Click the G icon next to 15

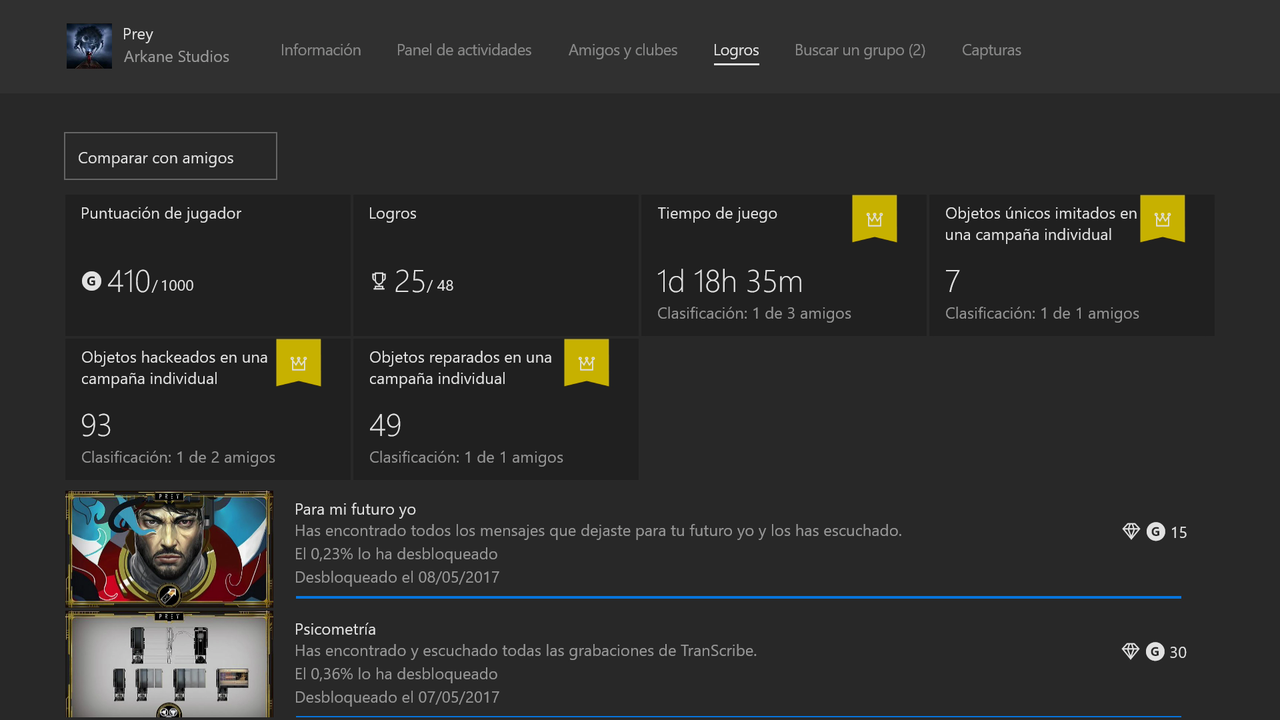pos(1156,532)
